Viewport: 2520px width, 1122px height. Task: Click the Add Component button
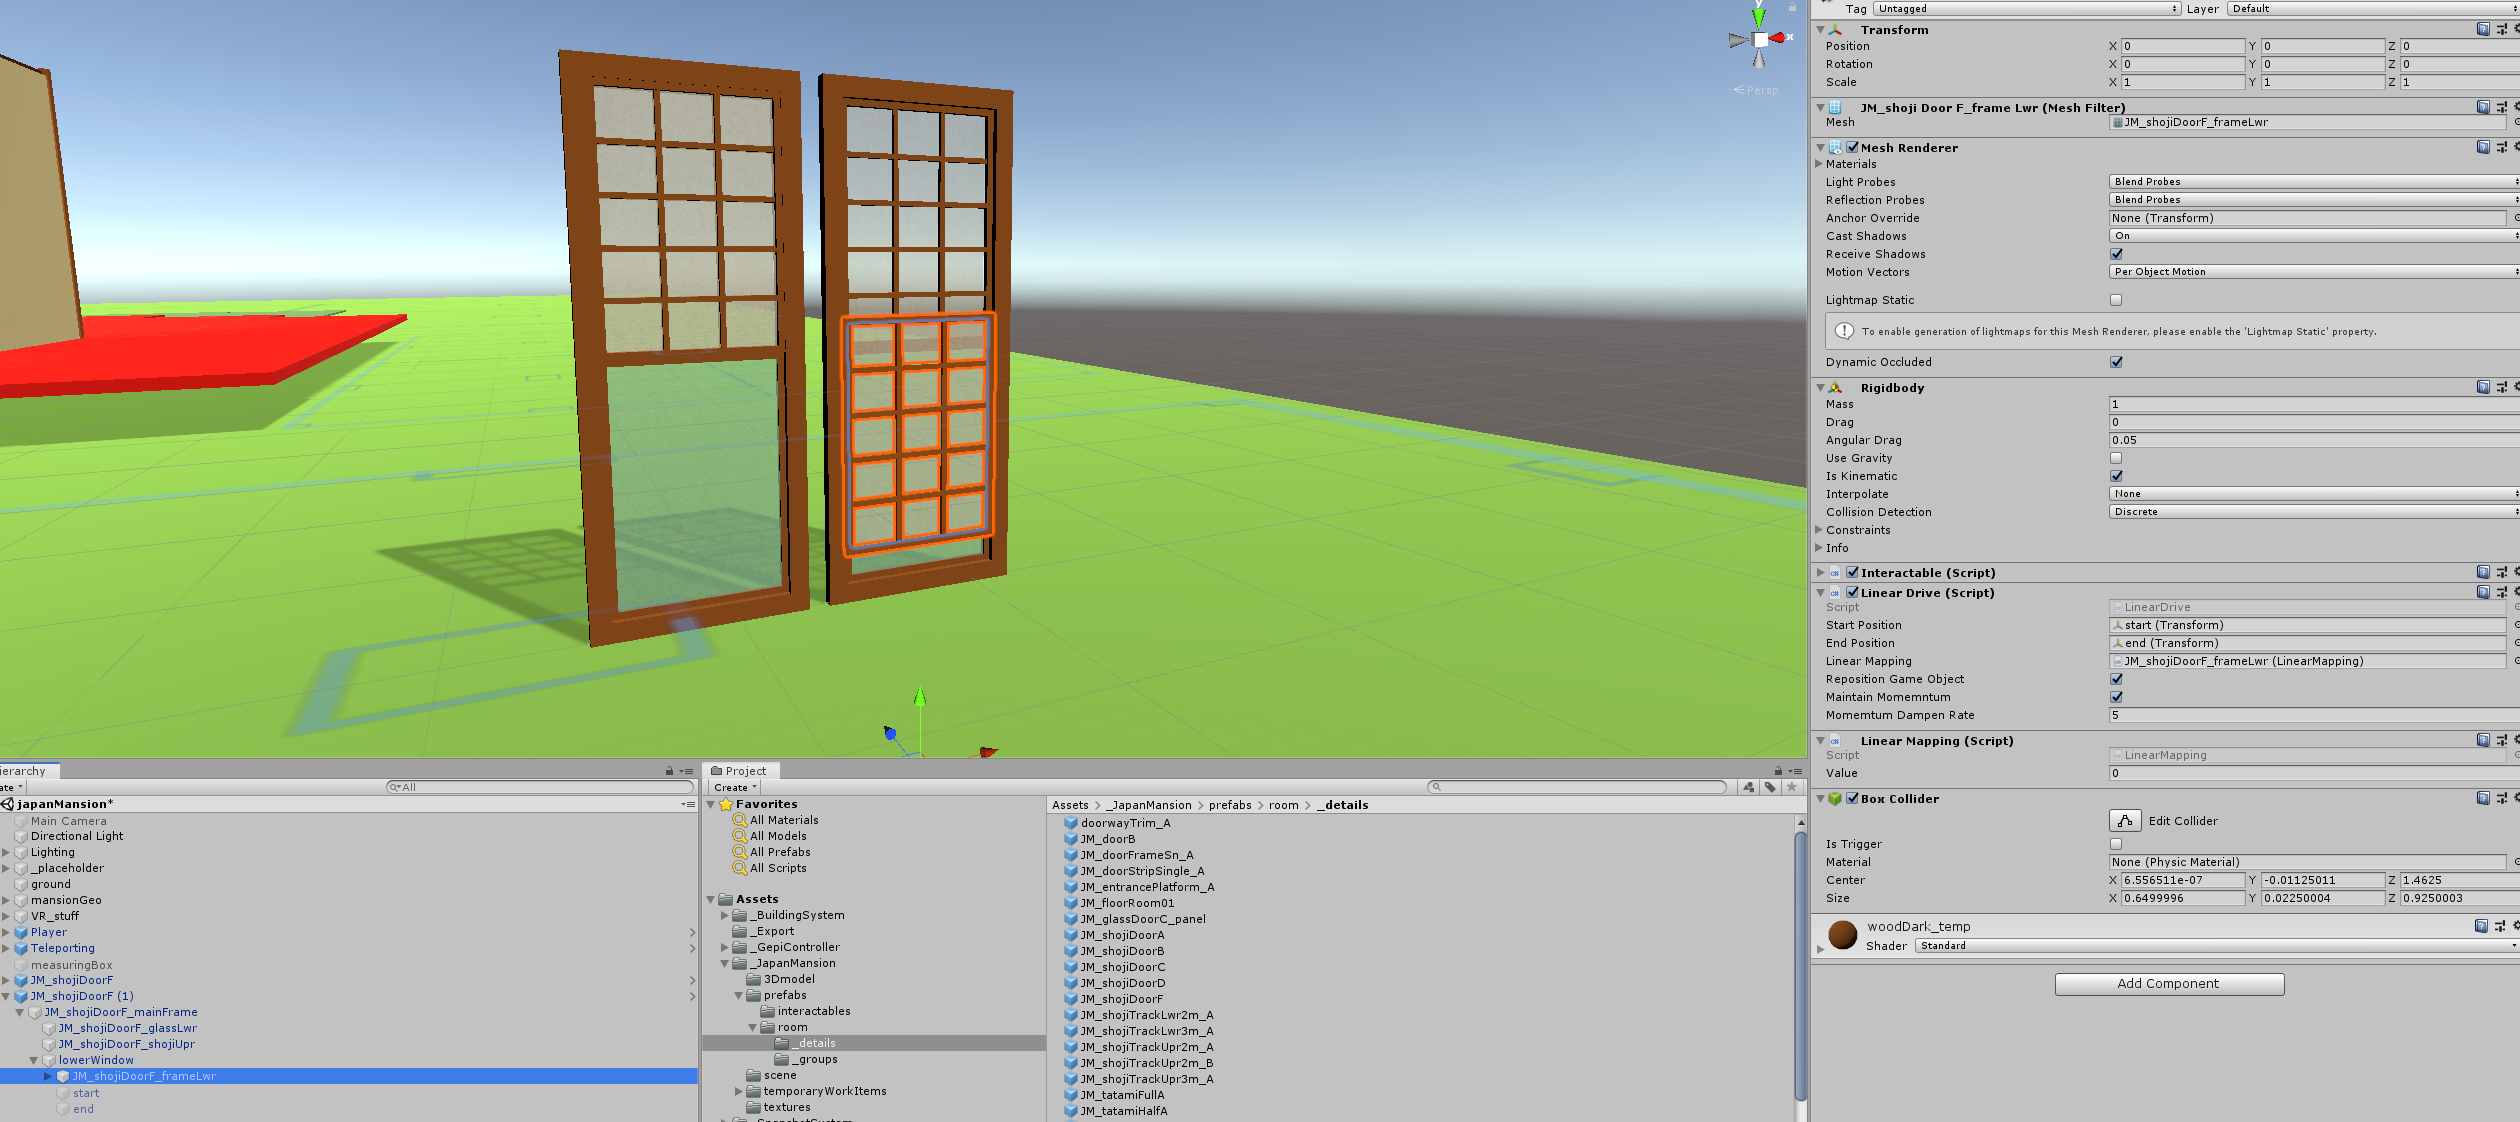(x=2169, y=984)
